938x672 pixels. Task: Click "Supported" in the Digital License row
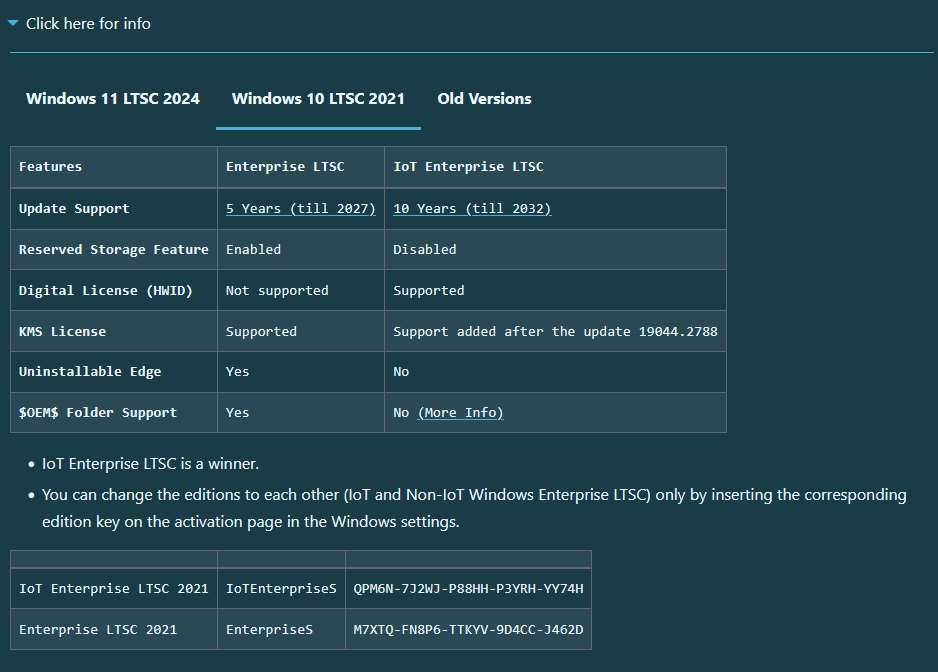pos(555,291)
